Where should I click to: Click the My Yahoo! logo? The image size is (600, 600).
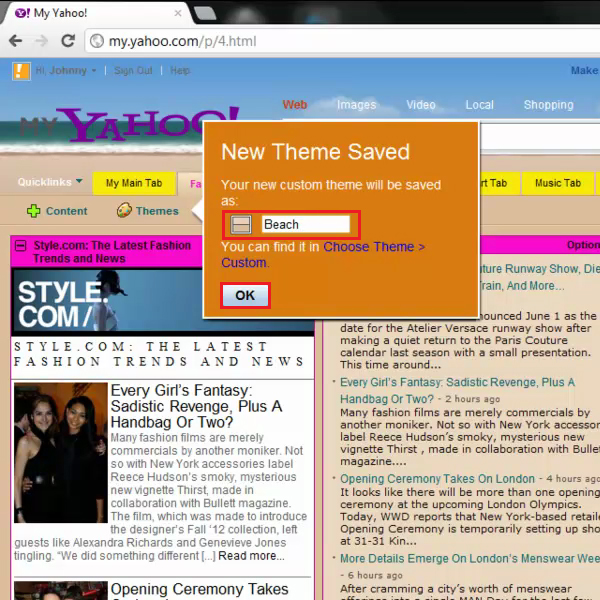130,123
